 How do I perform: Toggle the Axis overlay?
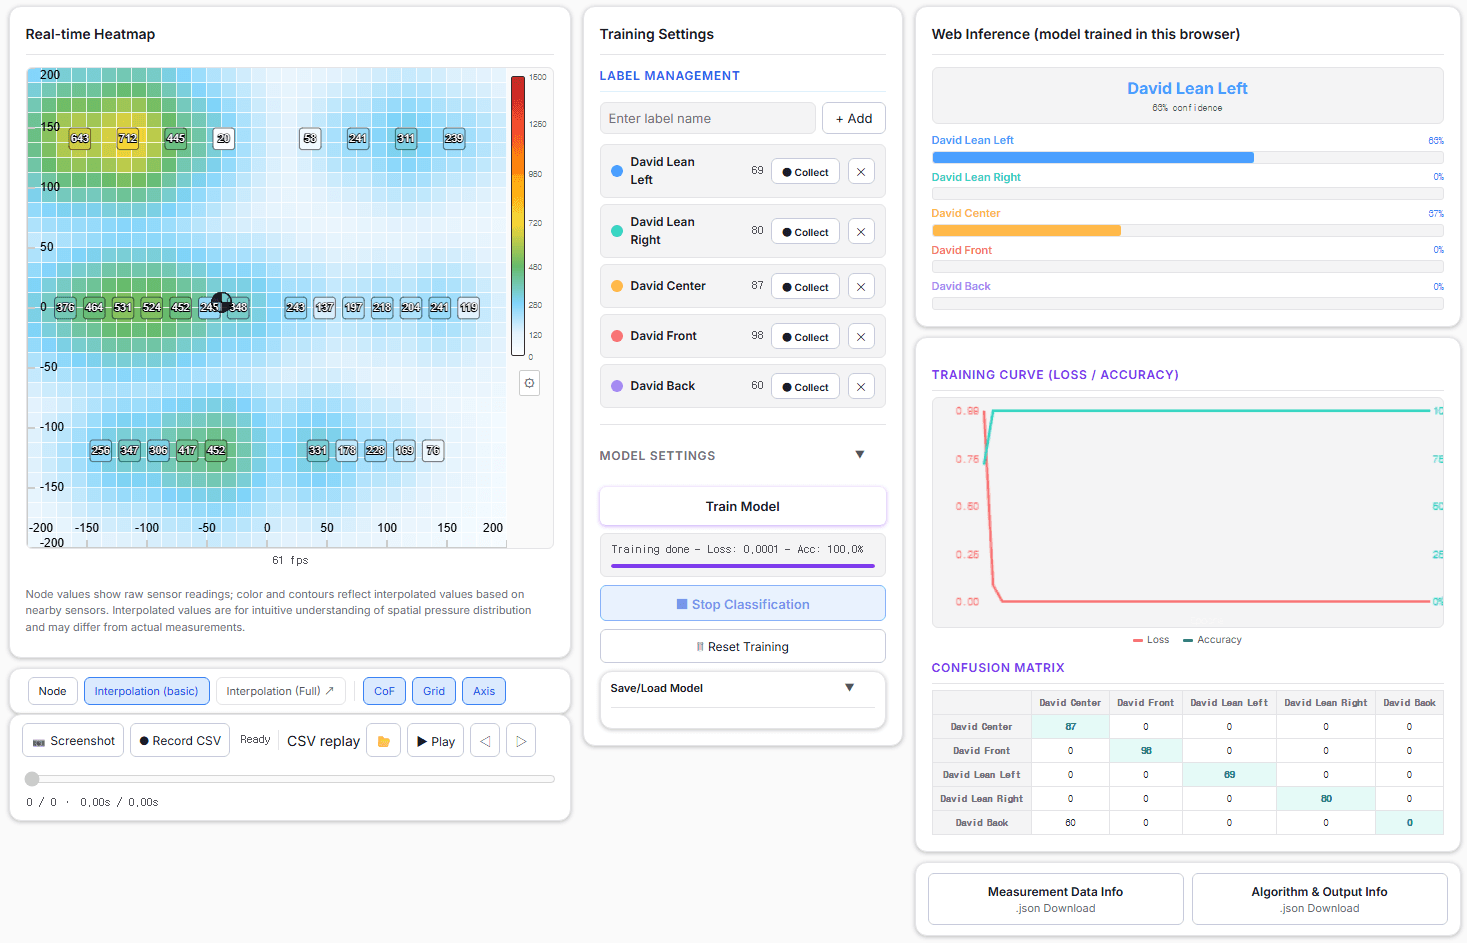coord(484,691)
